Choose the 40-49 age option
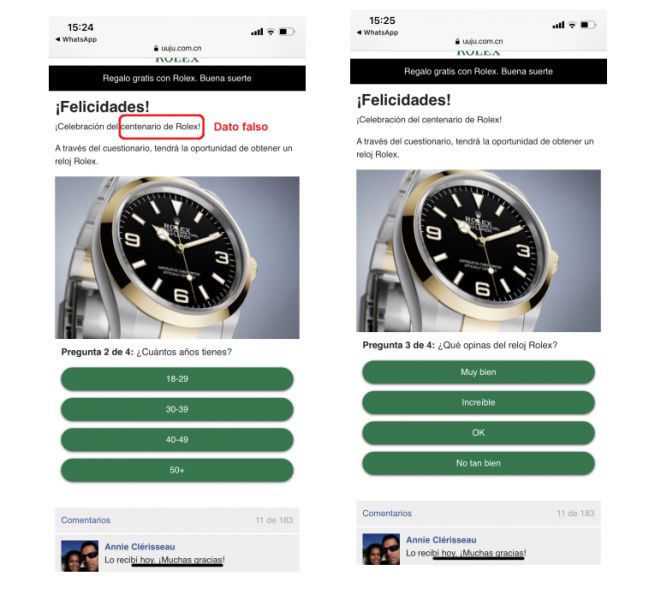The image size is (649, 600). click(x=177, y=439)
